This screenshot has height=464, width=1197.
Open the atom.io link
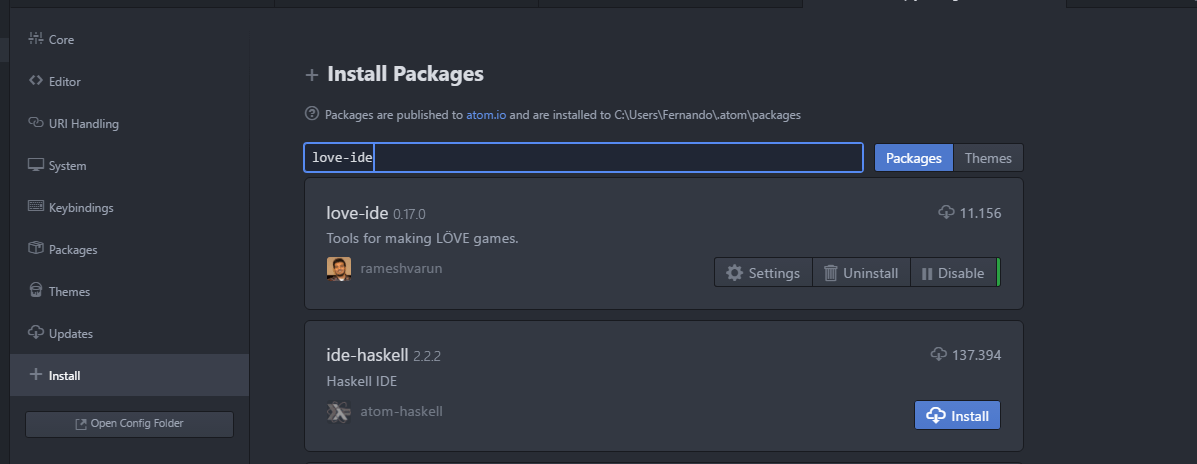486,115
